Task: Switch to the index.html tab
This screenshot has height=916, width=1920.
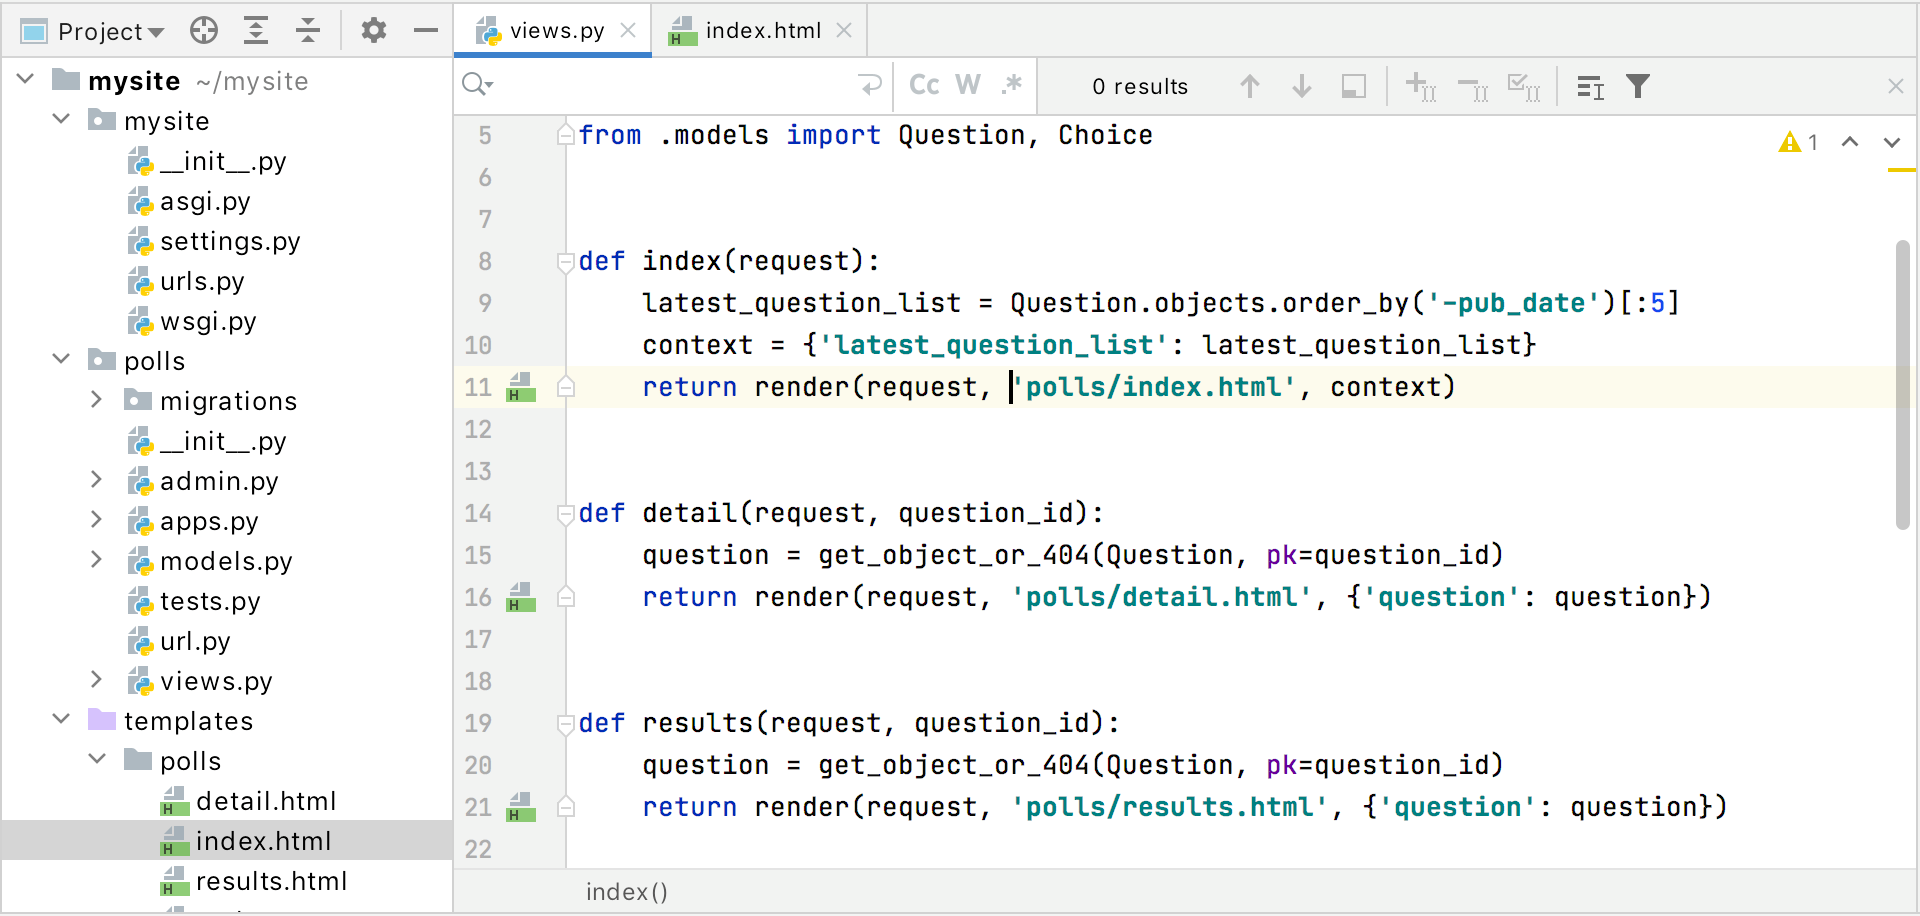Action: 762,31
